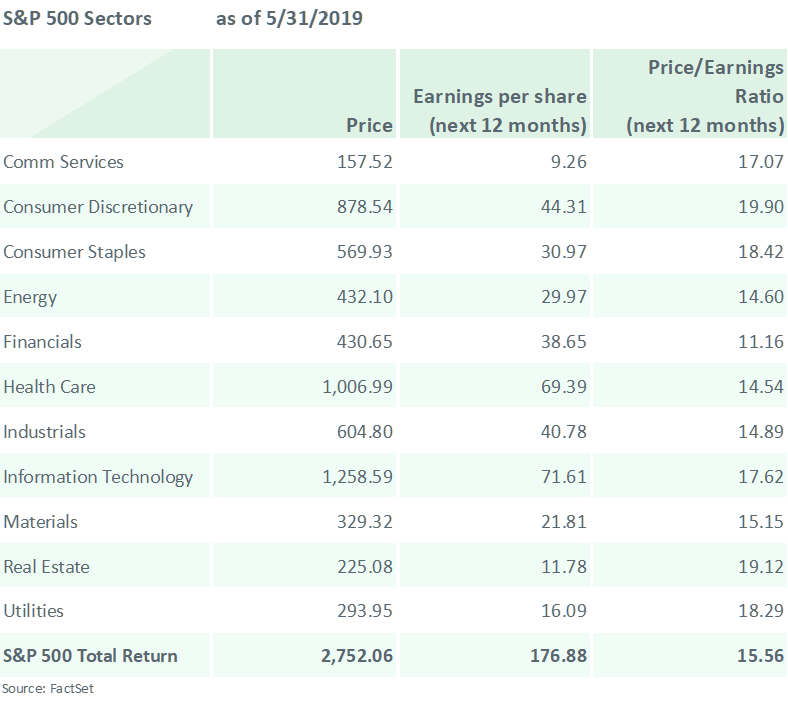Image resolution: width=788 pixels, height=701 pixels.
Task: Click Consumer Discretionary EPS value 44.31
Action: coord(564,207)
